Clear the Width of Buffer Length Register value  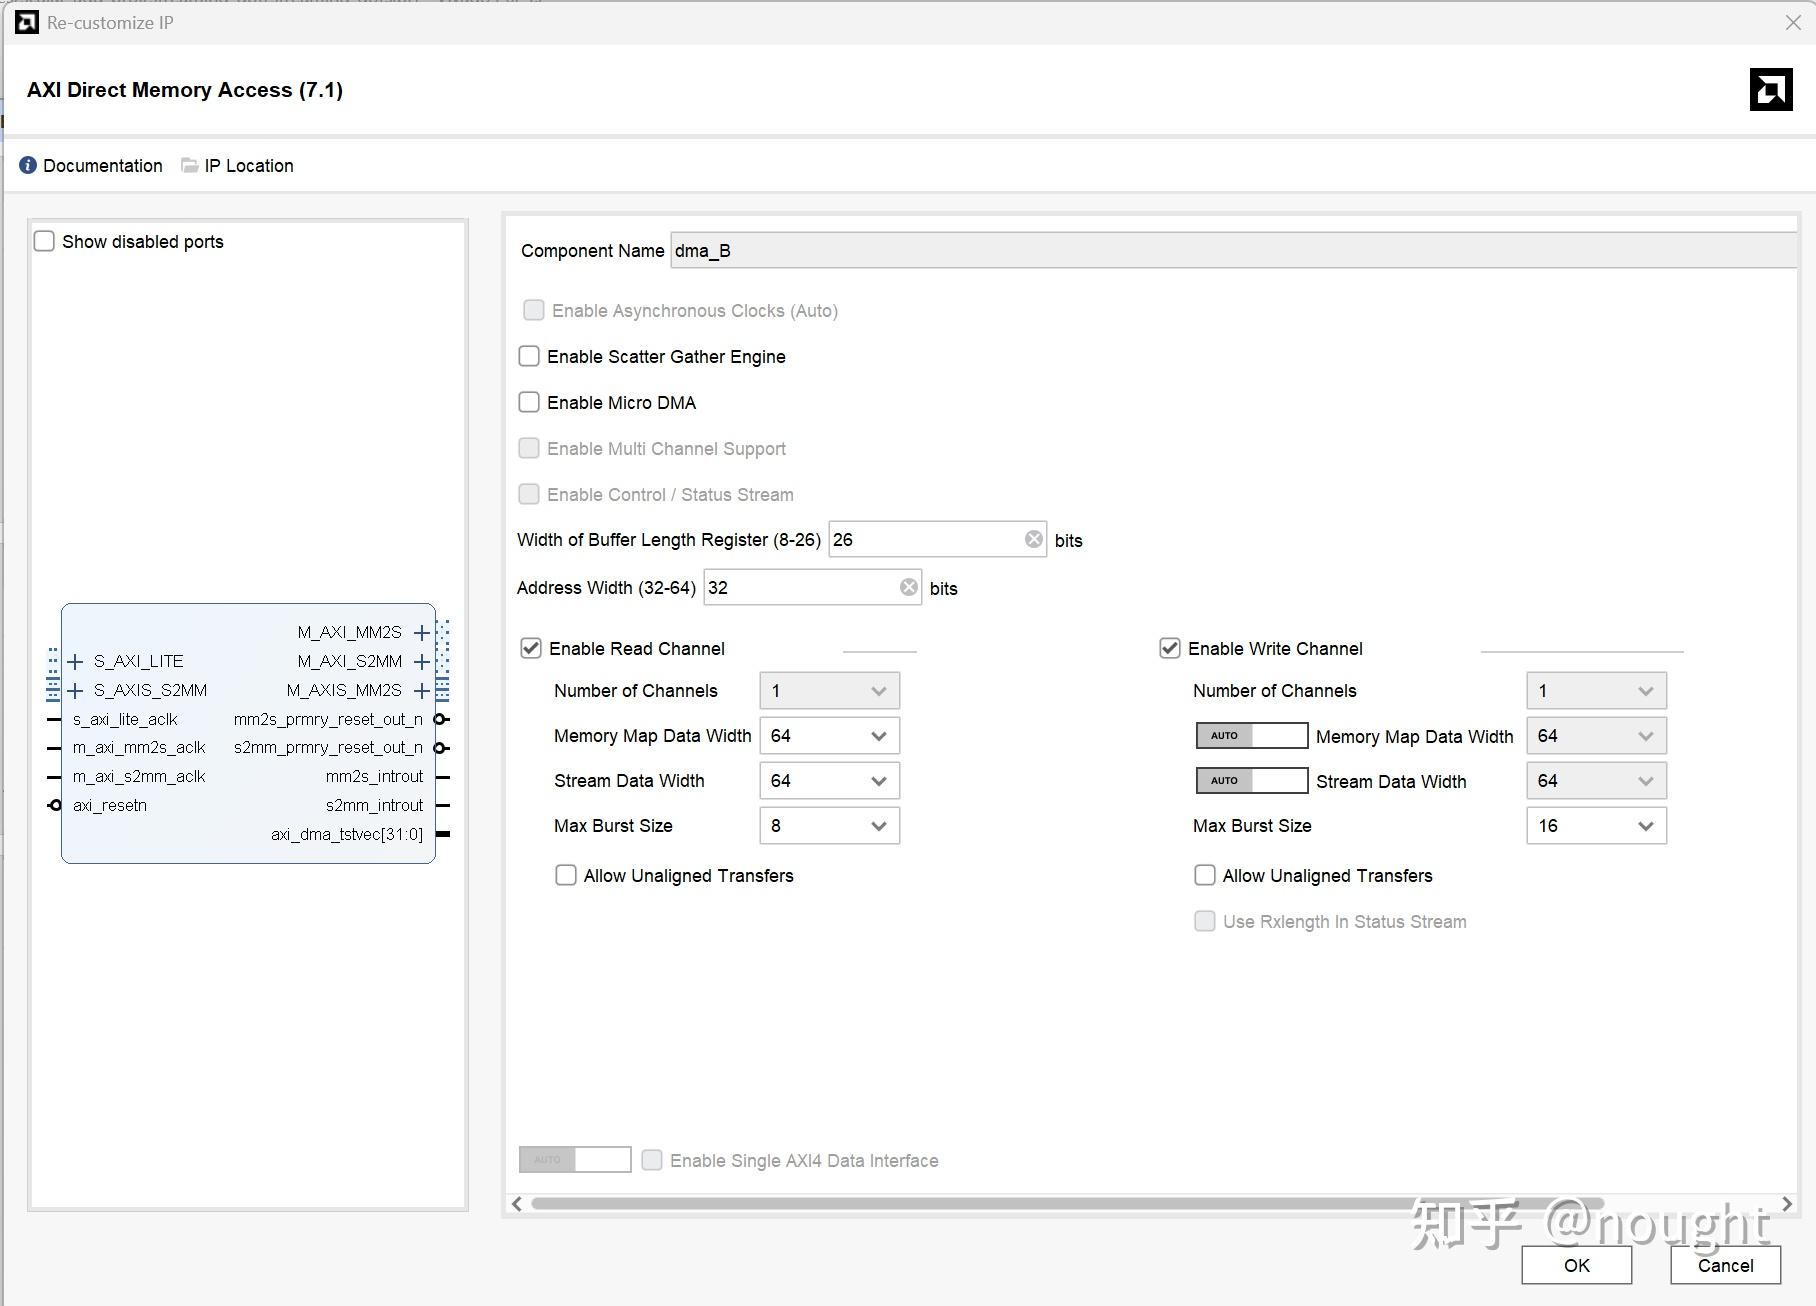pos(1033,538)
